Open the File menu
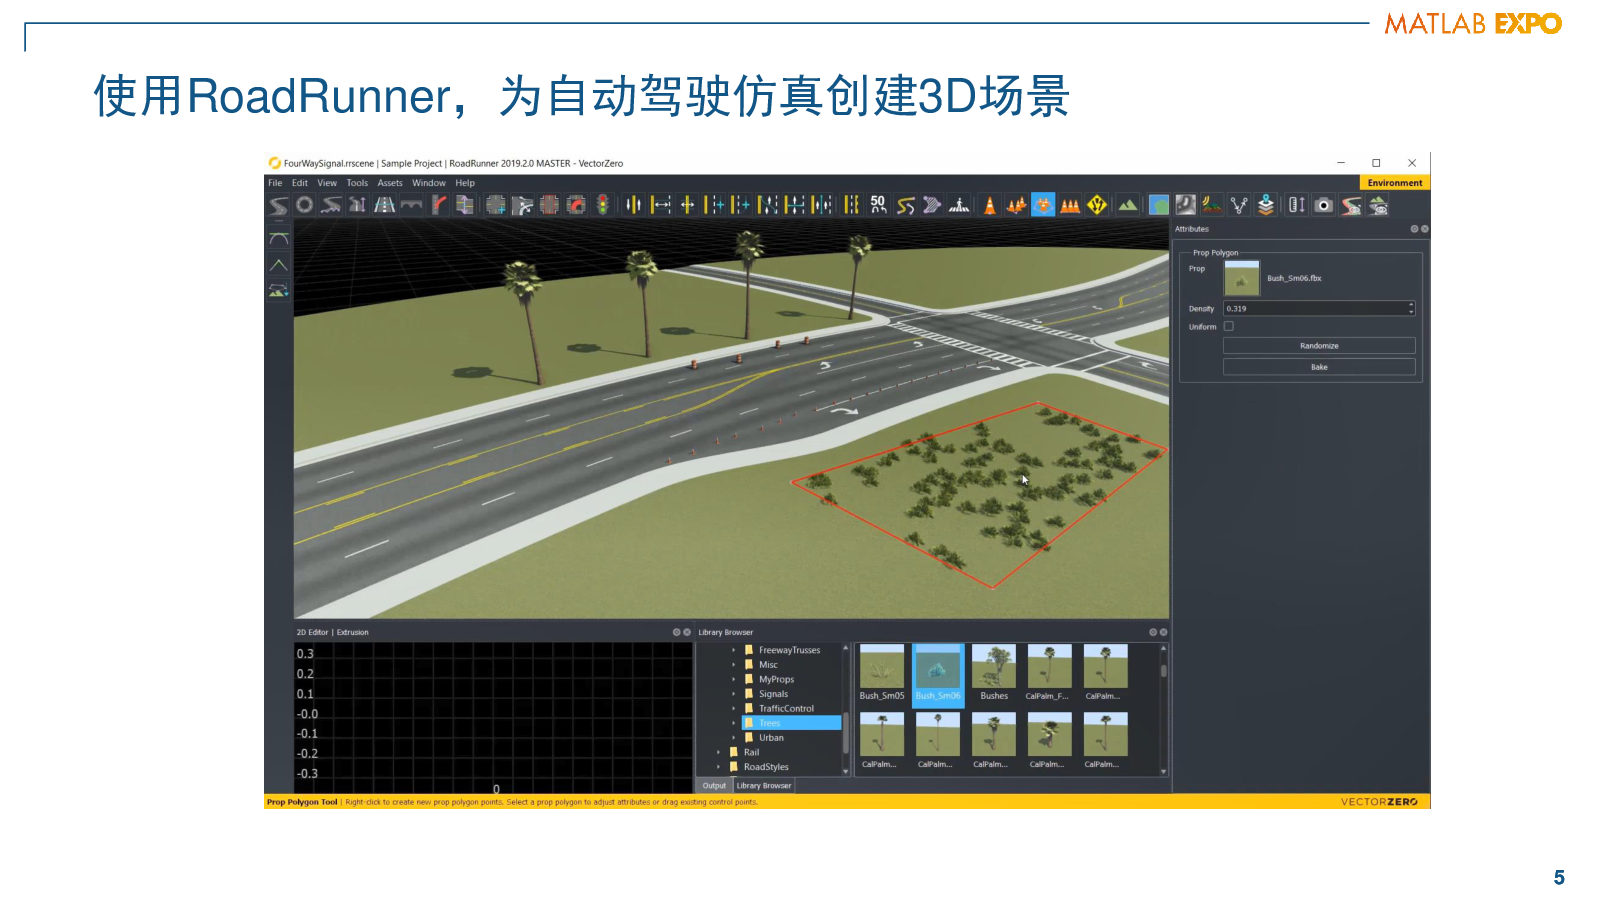 275,183
